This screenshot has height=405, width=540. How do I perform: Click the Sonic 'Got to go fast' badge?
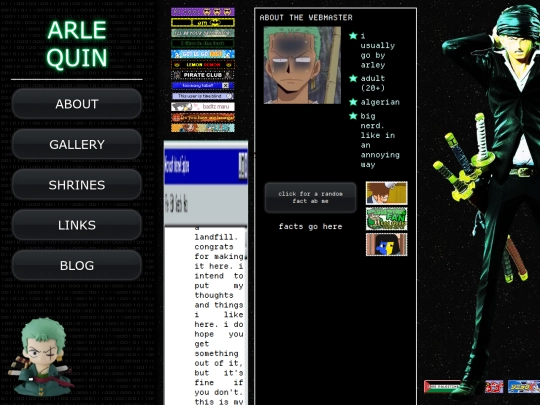point(203,54)
